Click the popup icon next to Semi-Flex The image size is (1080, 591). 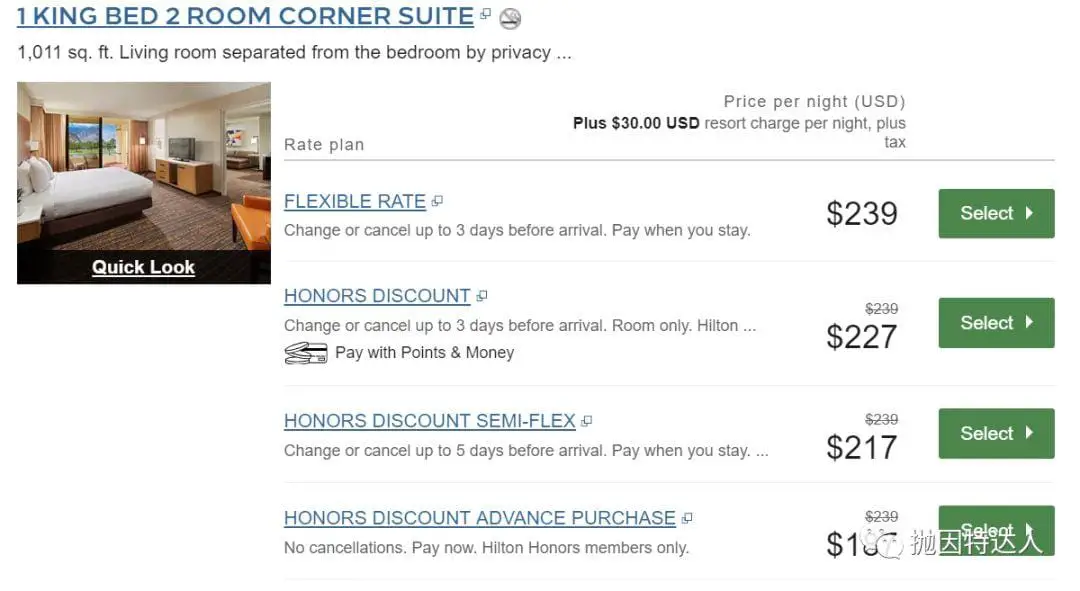coord(587,421)
